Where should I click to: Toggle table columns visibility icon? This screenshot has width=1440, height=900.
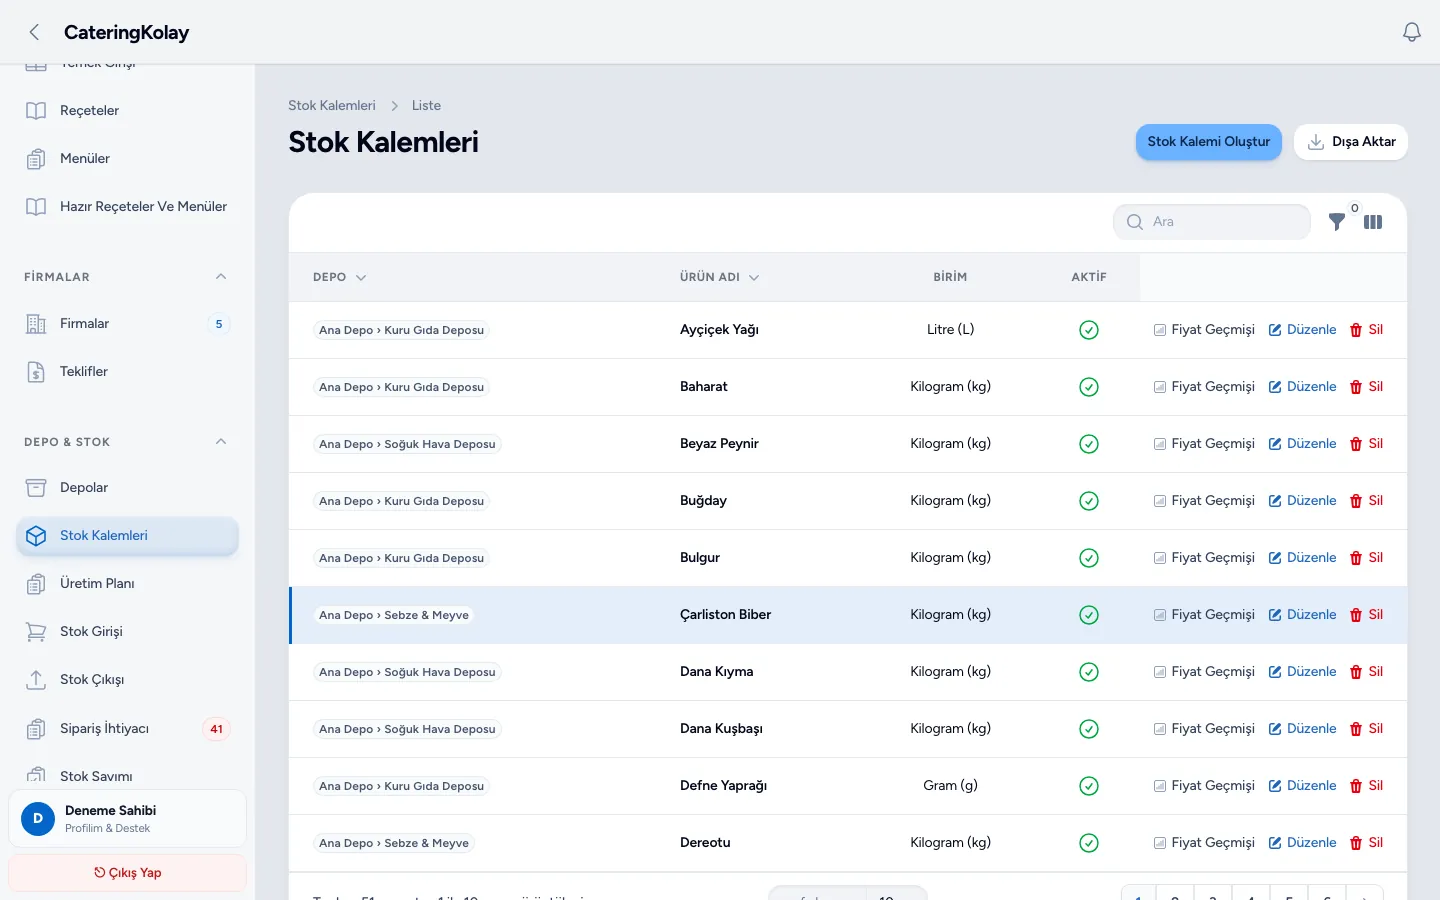pyautogui.click(x=1373, y=222)
